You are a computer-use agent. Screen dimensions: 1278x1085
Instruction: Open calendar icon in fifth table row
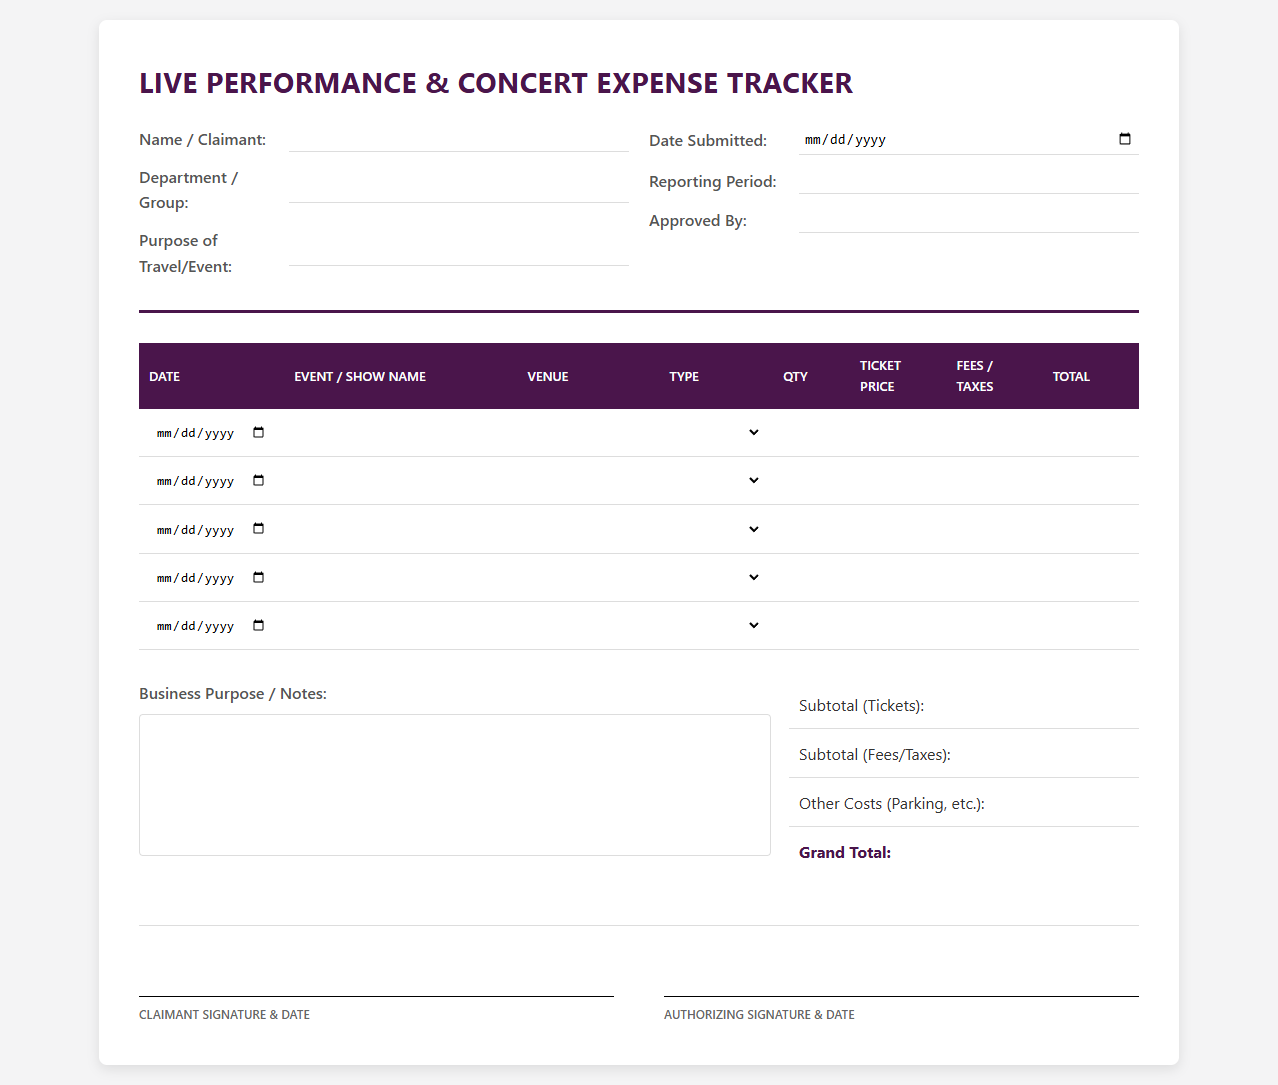[259, 625]
